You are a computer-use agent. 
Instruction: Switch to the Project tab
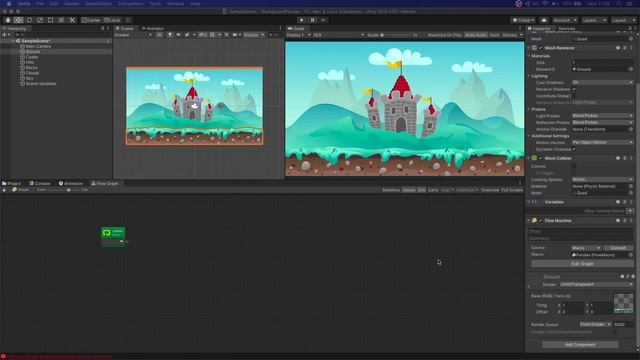12,184
